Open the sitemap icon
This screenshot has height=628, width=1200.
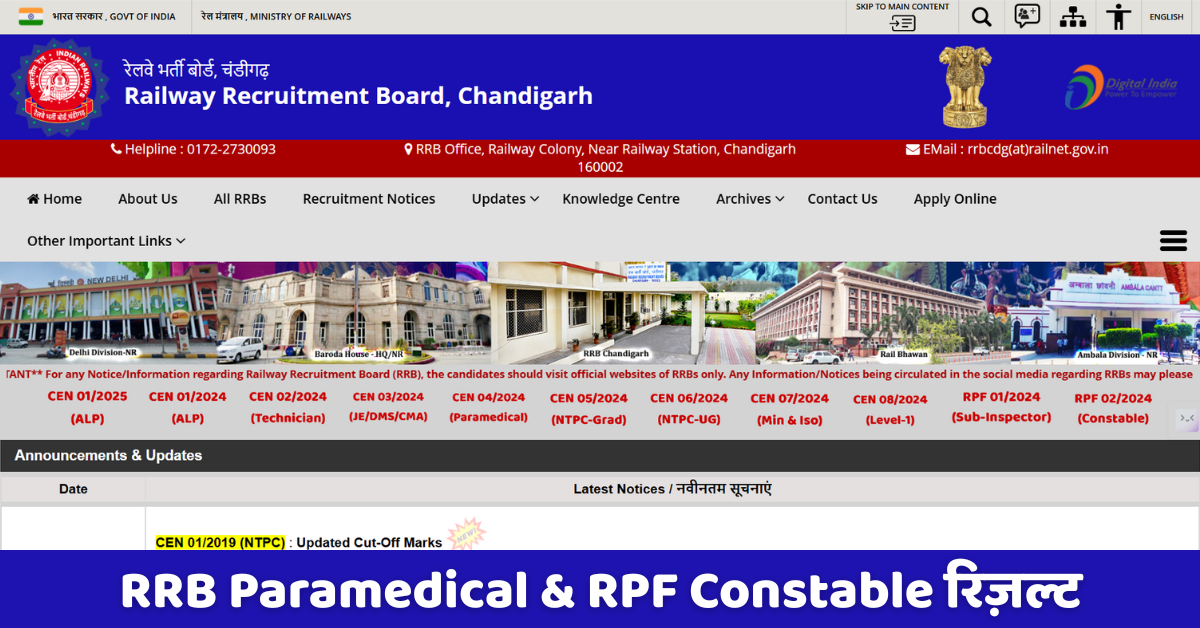coord(1073,17)
